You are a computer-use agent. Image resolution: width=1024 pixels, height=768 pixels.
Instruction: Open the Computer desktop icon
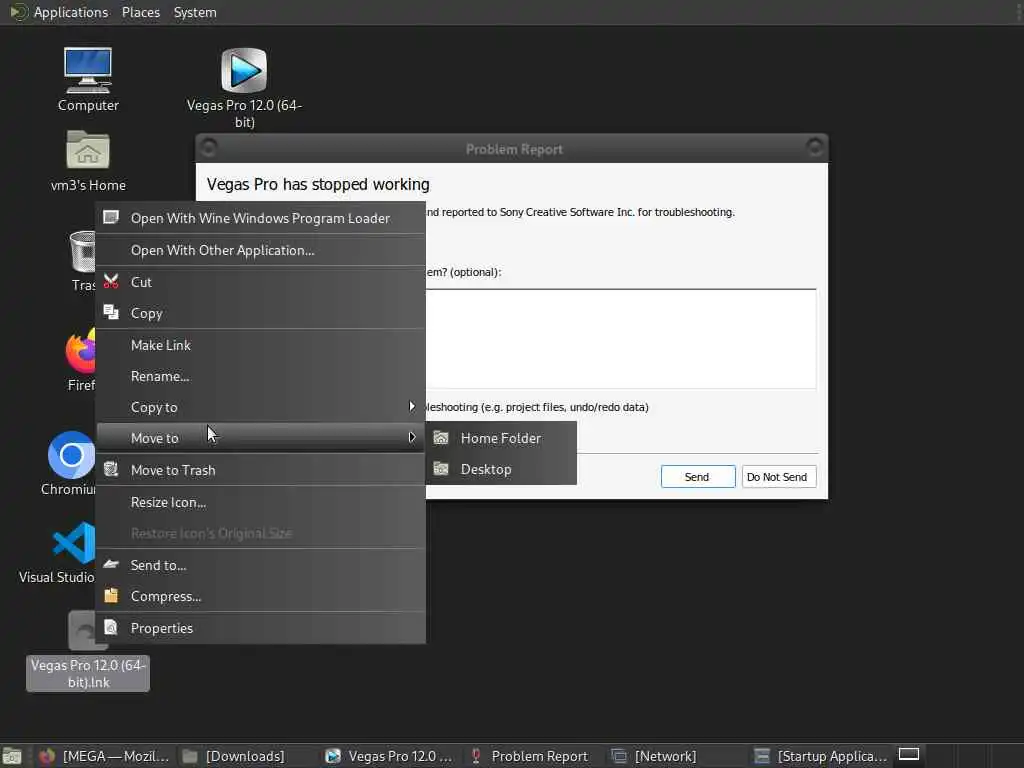click(x=88, y=79)
